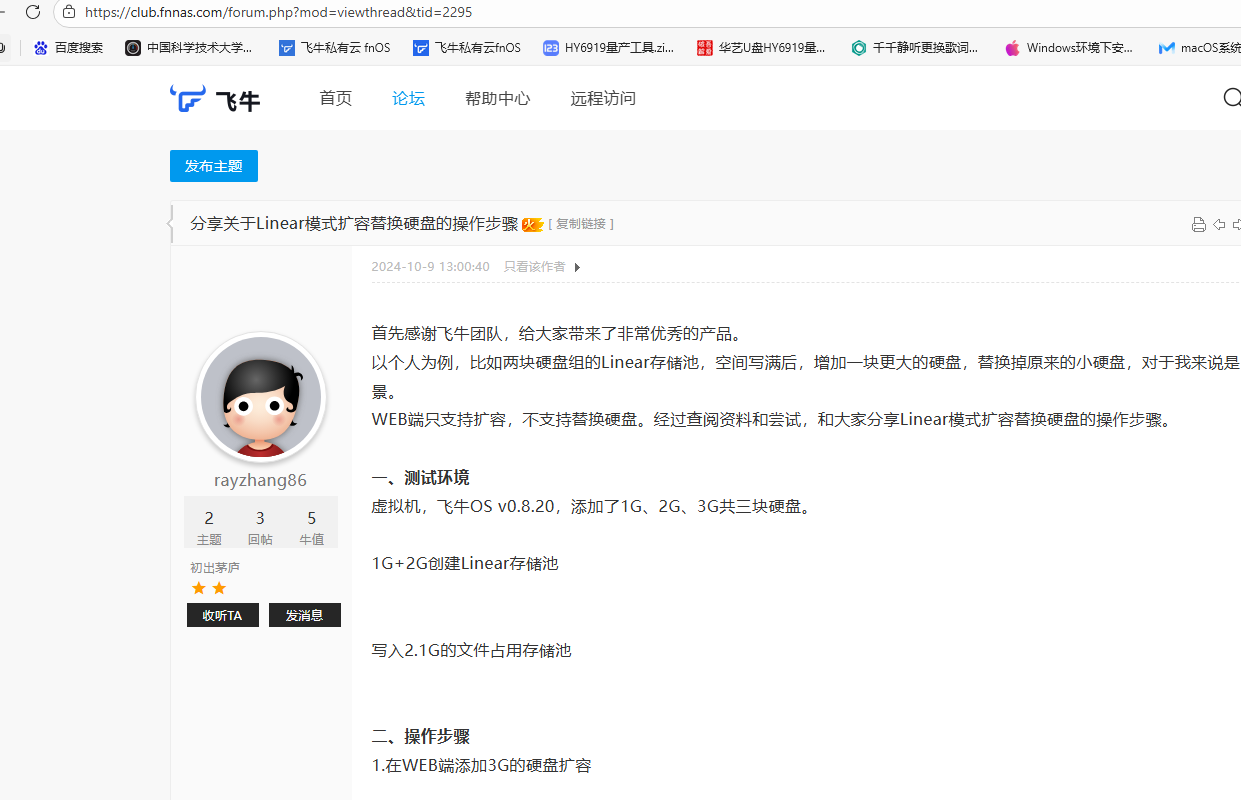This screenshot has height=800, width=1241.
Task: Toggle the 只看该作者 filter
Action: tap(533, 266)
